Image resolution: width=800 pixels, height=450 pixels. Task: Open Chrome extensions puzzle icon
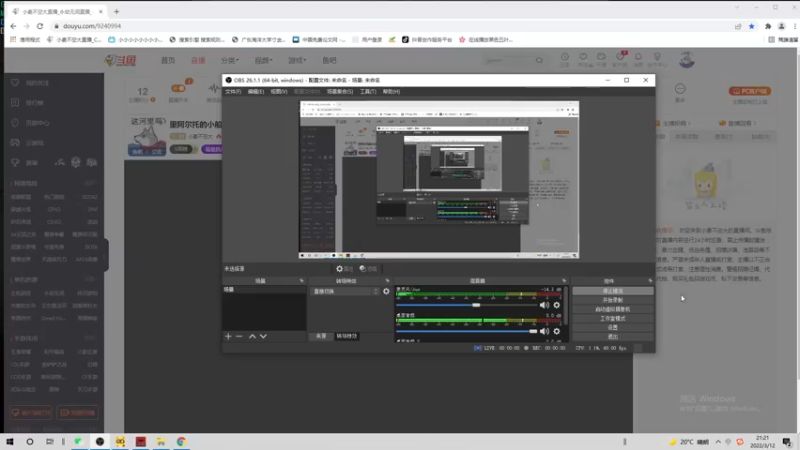pyautogui.click(x=768, y=26)
